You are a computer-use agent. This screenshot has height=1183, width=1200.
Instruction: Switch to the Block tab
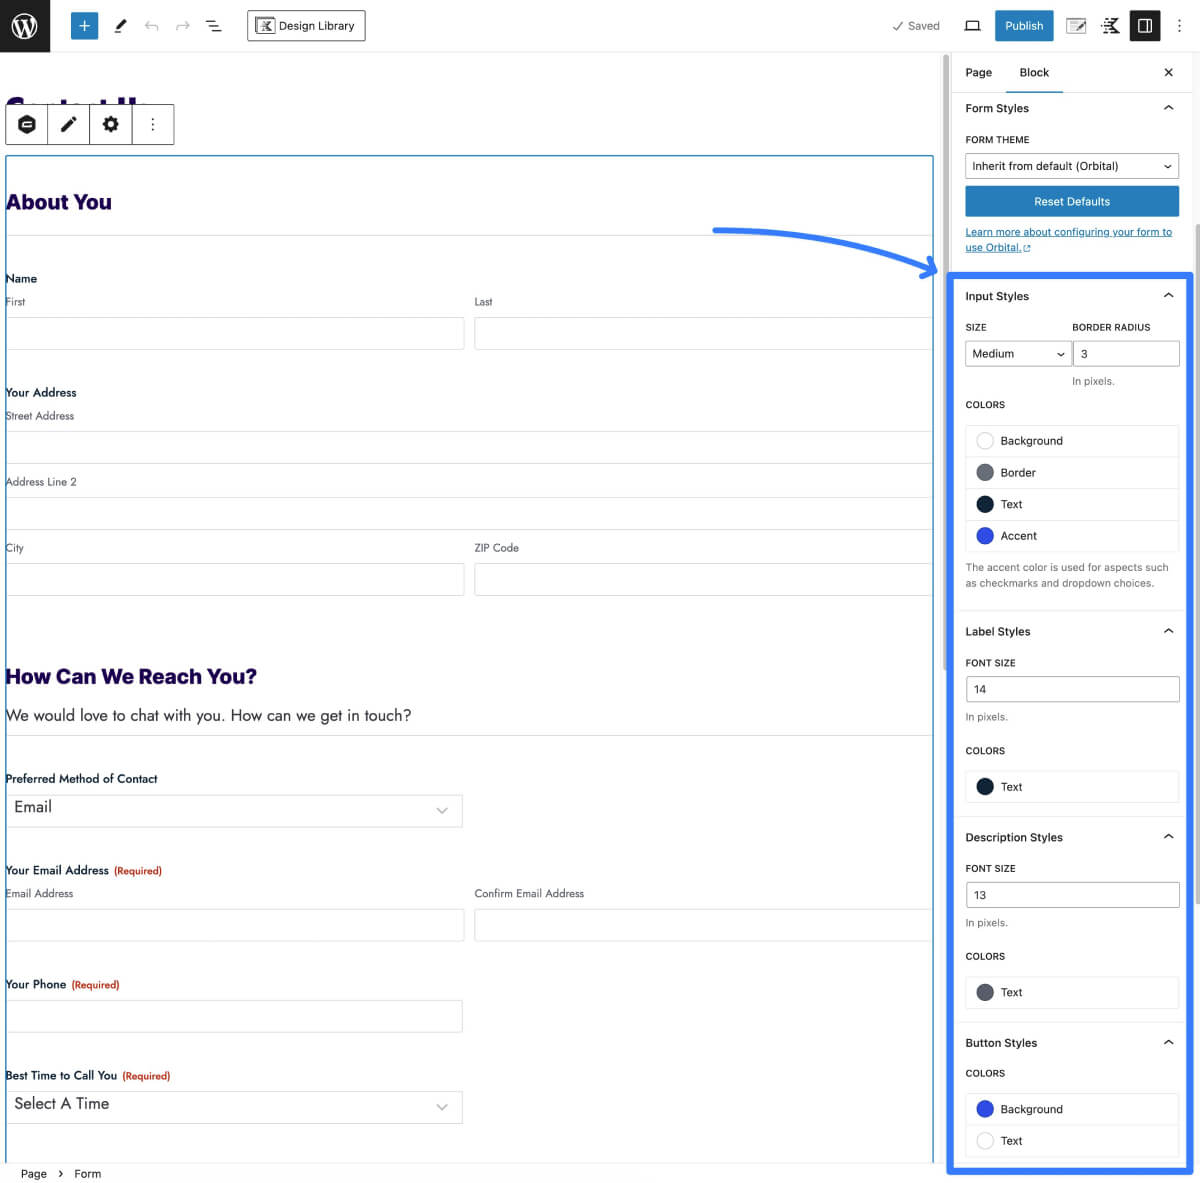pyautogui.click(x=1034, y=72)
